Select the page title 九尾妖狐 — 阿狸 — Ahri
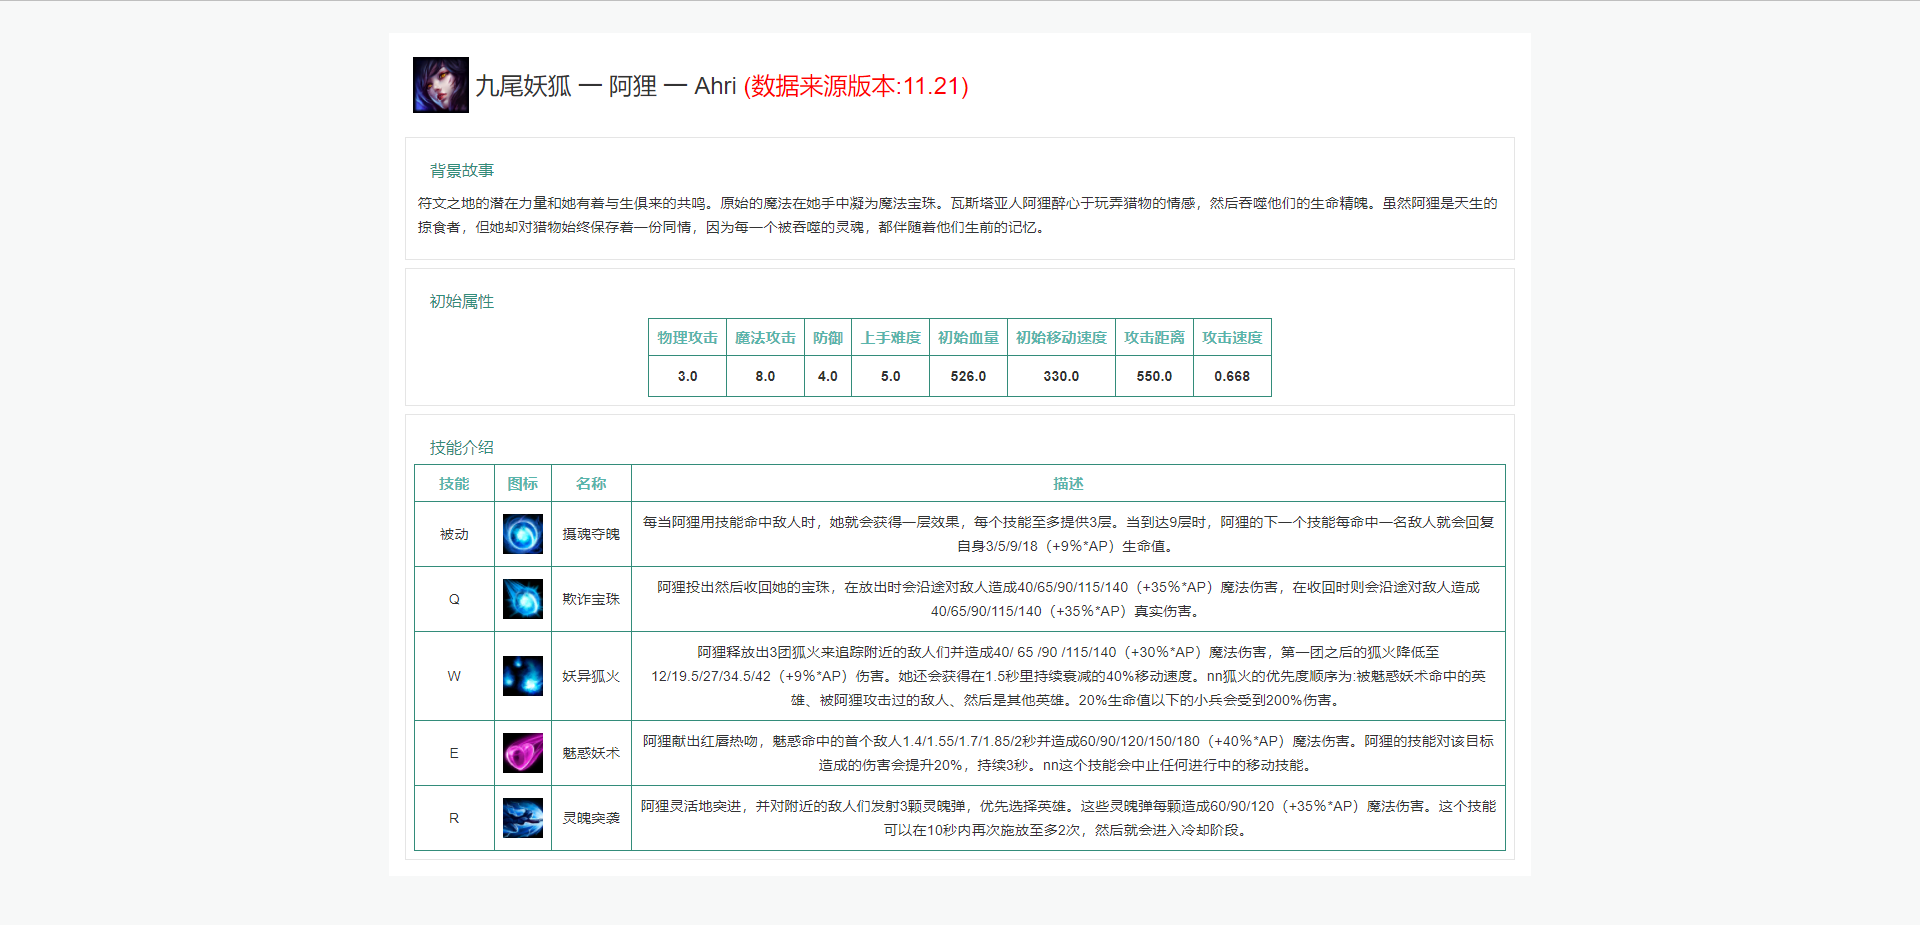Screen dimensions: 1920x925 coord(606,86)
